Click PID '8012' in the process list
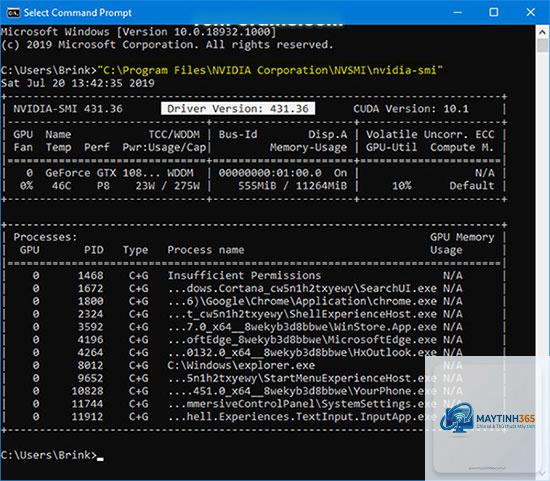Image resolution: width=550 pixels, height=481 pixels. [x=90, y=366]
